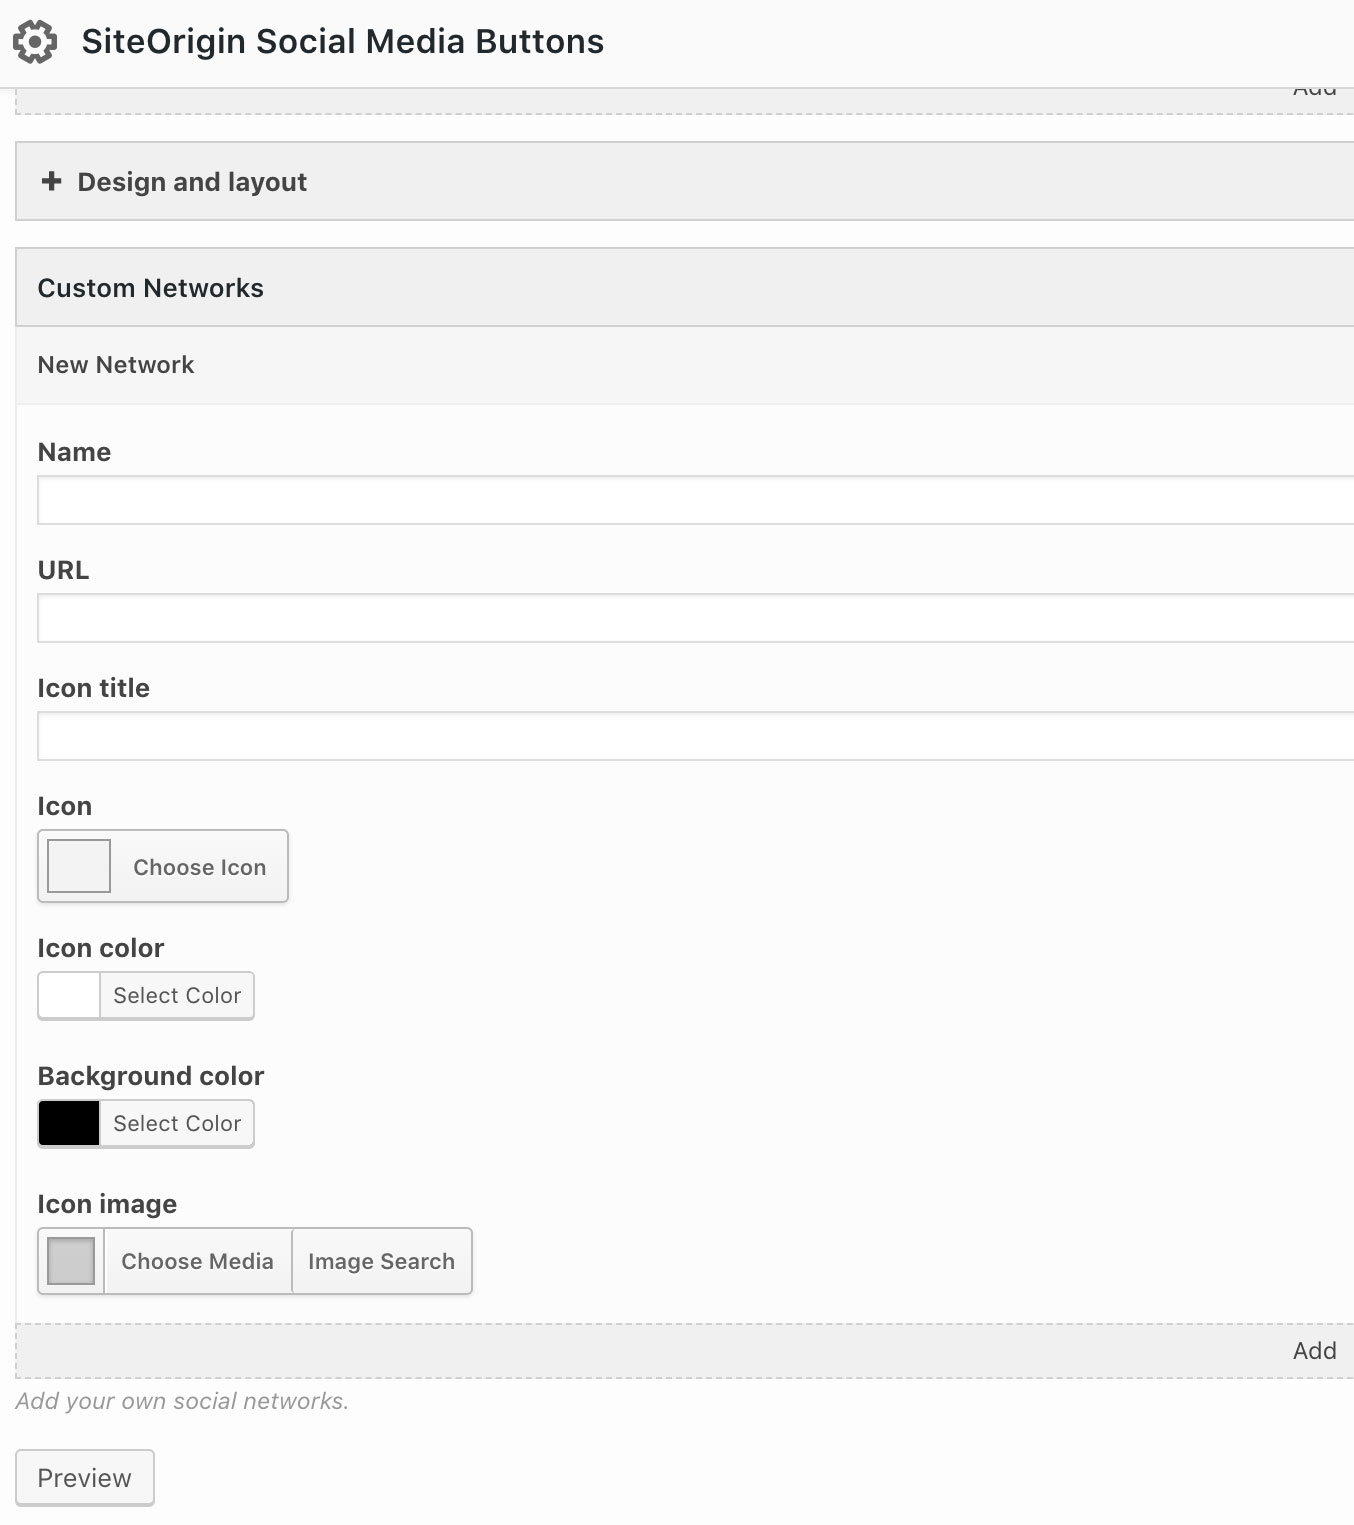Click the gear icon beside the widget title
Viewport: 1354px width, 1525px height.
(35, 42)
